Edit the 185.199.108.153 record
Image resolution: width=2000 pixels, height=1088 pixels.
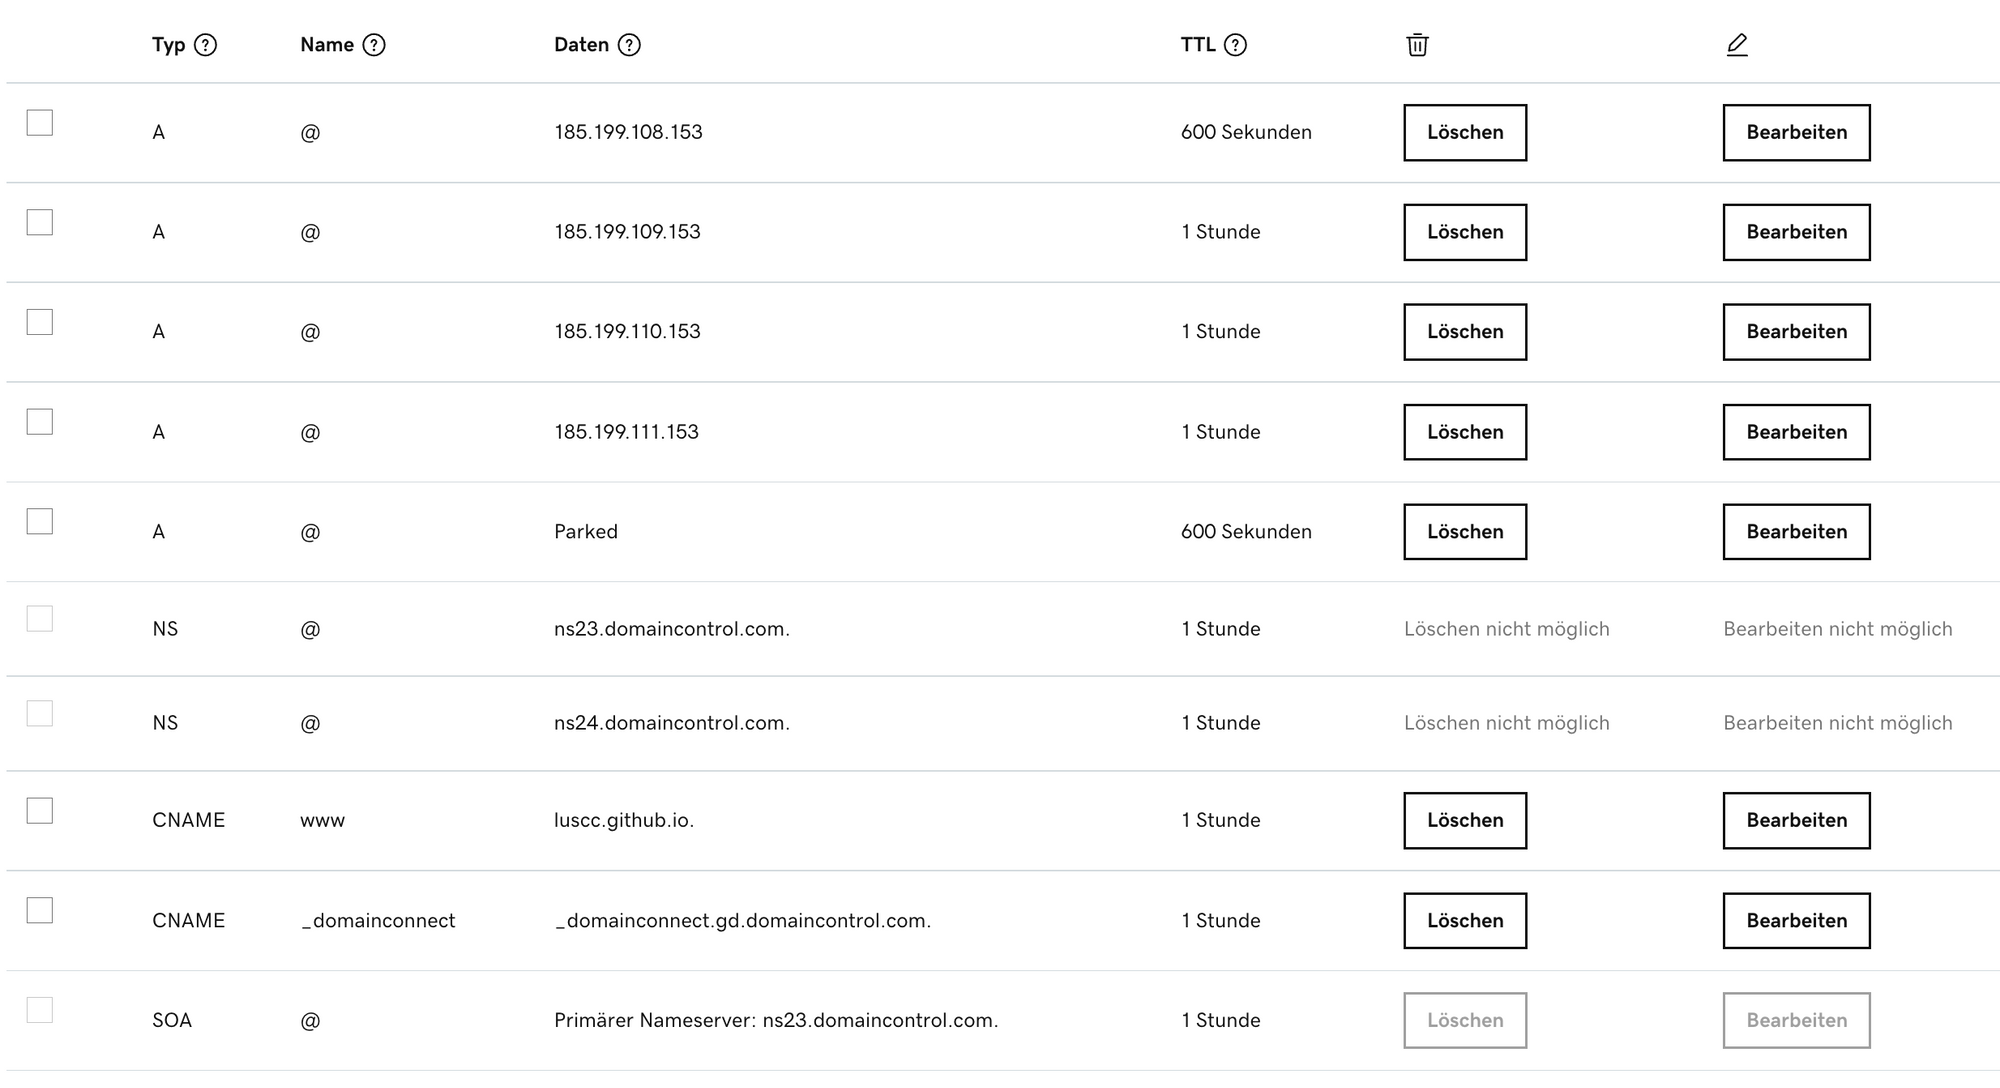pos(1796,132)
